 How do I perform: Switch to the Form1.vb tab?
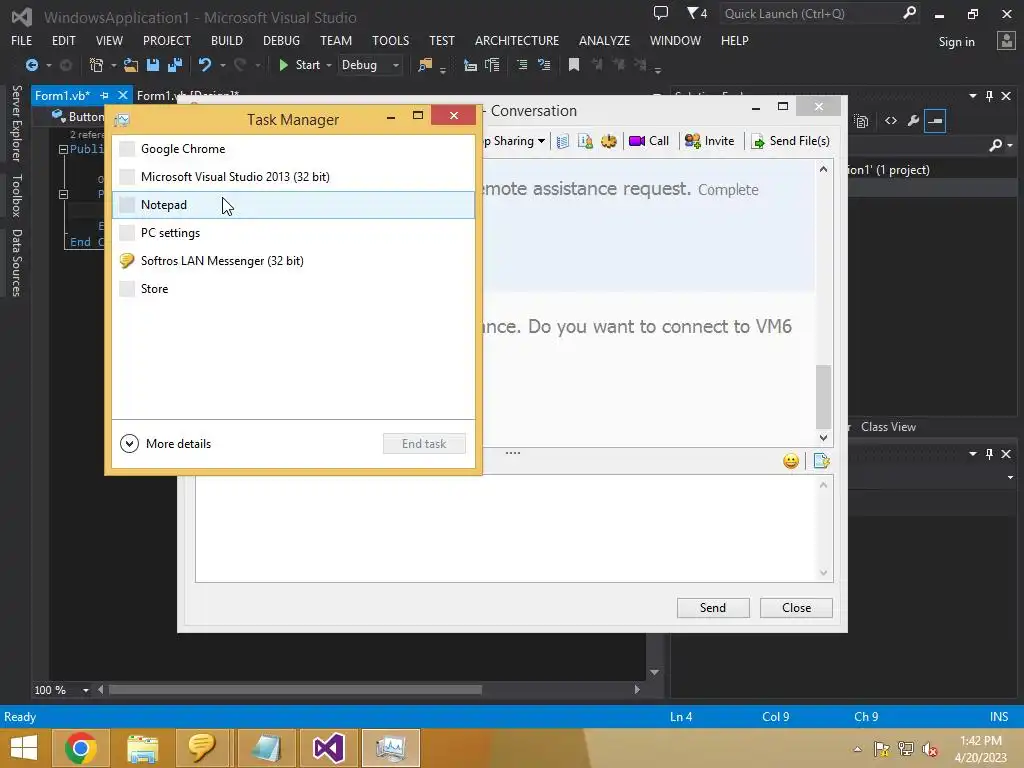[63, 95]
